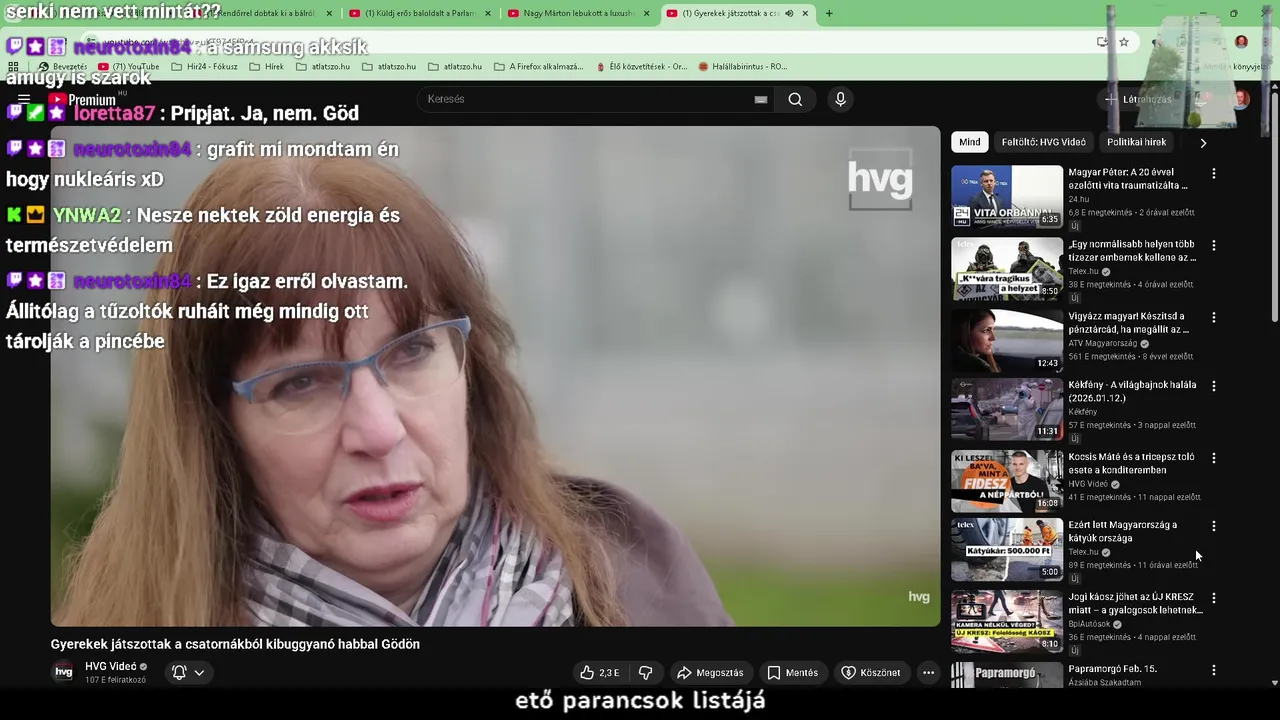The image size is (1280, 720).
Task: Open the on-screen keyboard in search box
Action: pyautogui.click(x=761, y=99)
